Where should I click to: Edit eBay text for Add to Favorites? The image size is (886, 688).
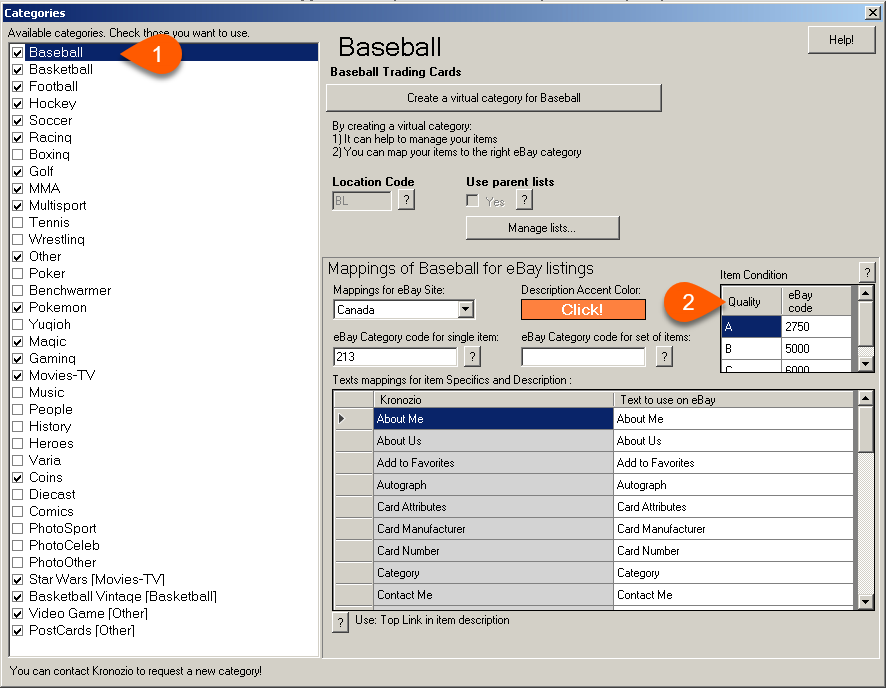(733, 463)
